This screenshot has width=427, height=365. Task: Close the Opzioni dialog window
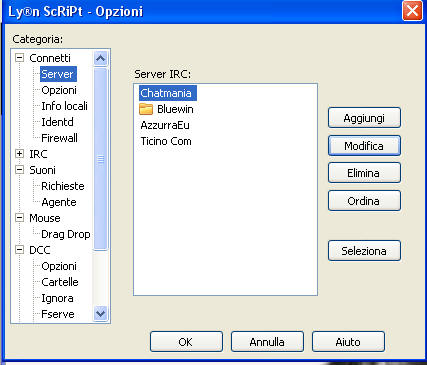click(x=412, y=11)
